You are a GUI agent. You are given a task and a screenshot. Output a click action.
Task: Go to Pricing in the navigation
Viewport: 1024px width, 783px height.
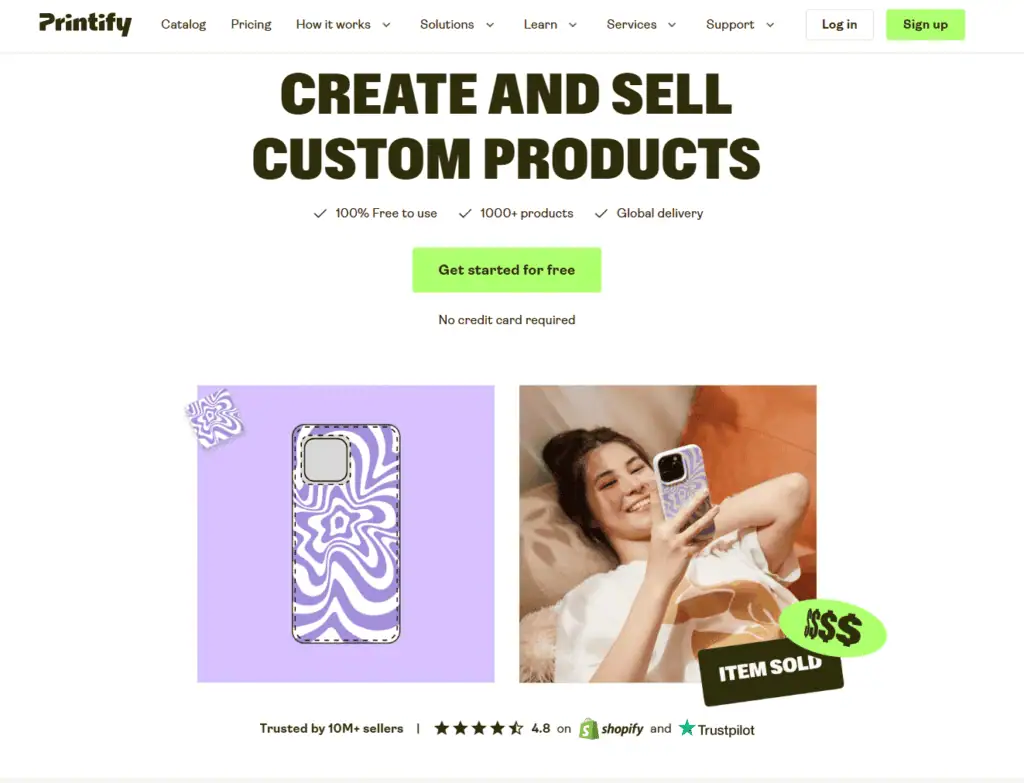point(251,25)
